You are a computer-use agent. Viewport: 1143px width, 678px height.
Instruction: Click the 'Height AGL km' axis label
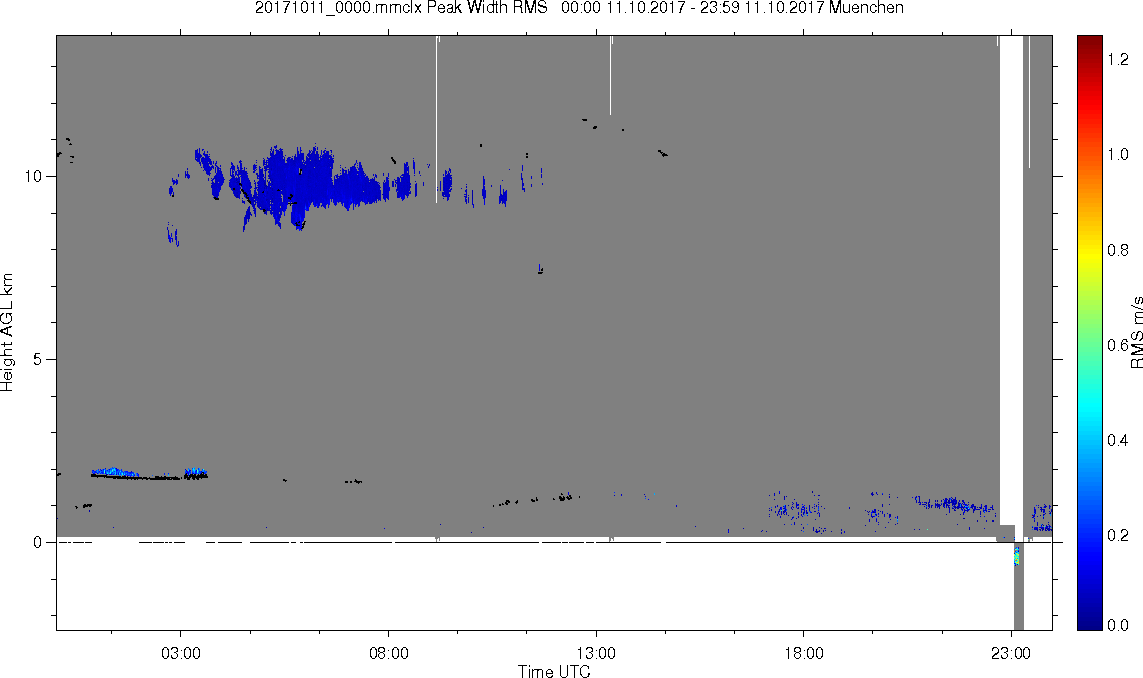tap(7, 332)
